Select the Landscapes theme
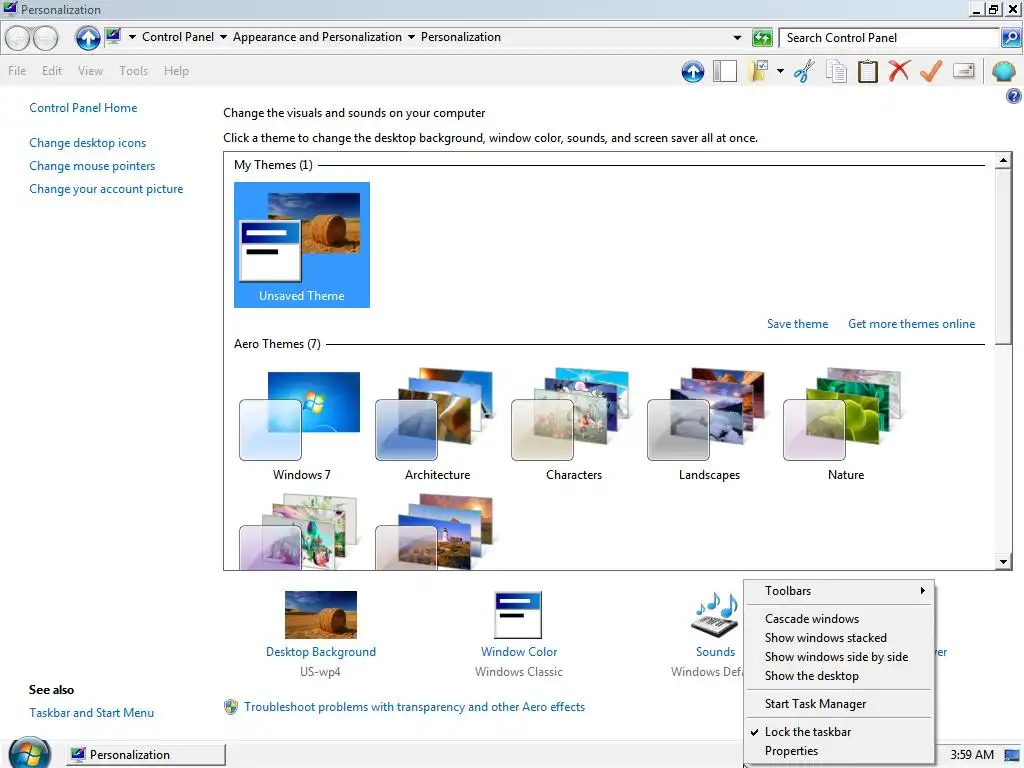The image size is (1024, 768). click(709, 424)
